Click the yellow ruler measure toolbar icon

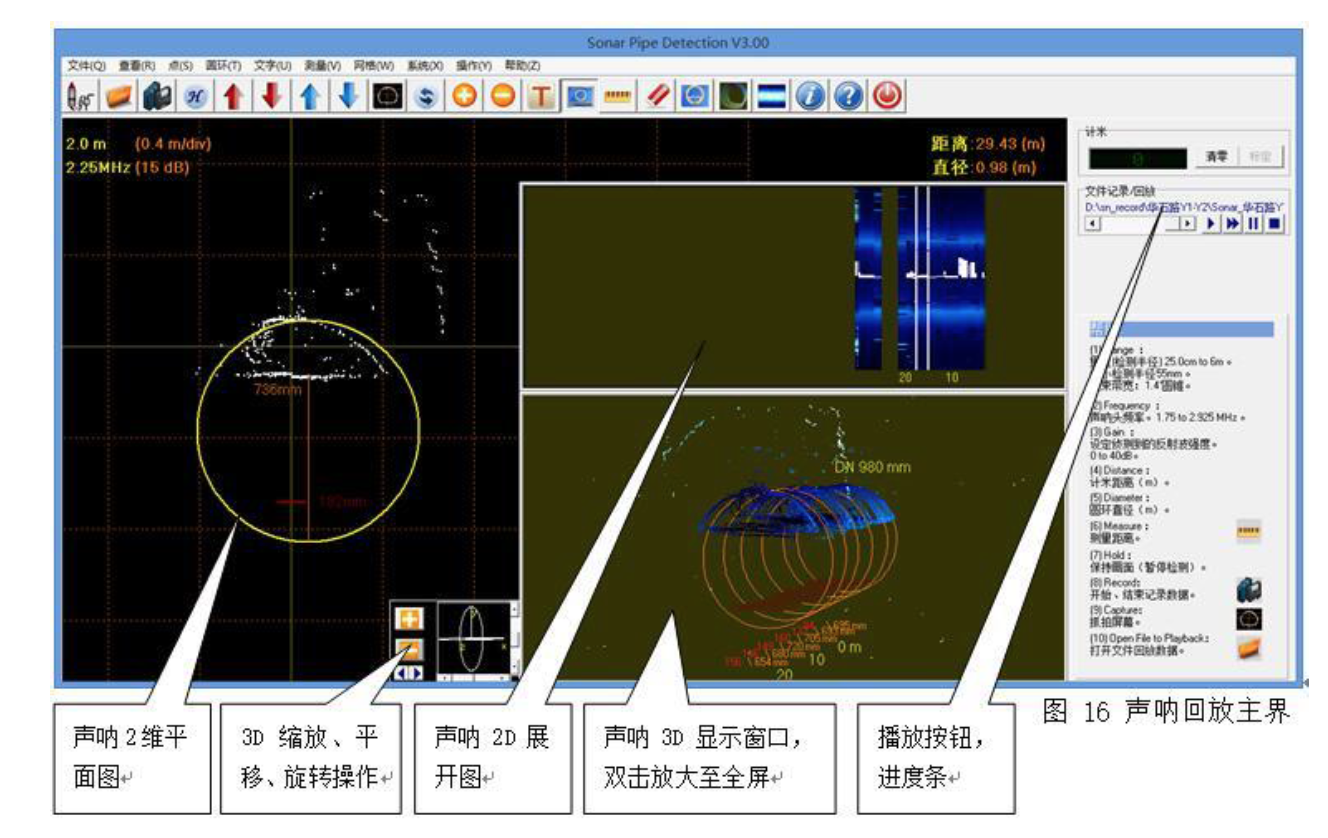point(617,96)
